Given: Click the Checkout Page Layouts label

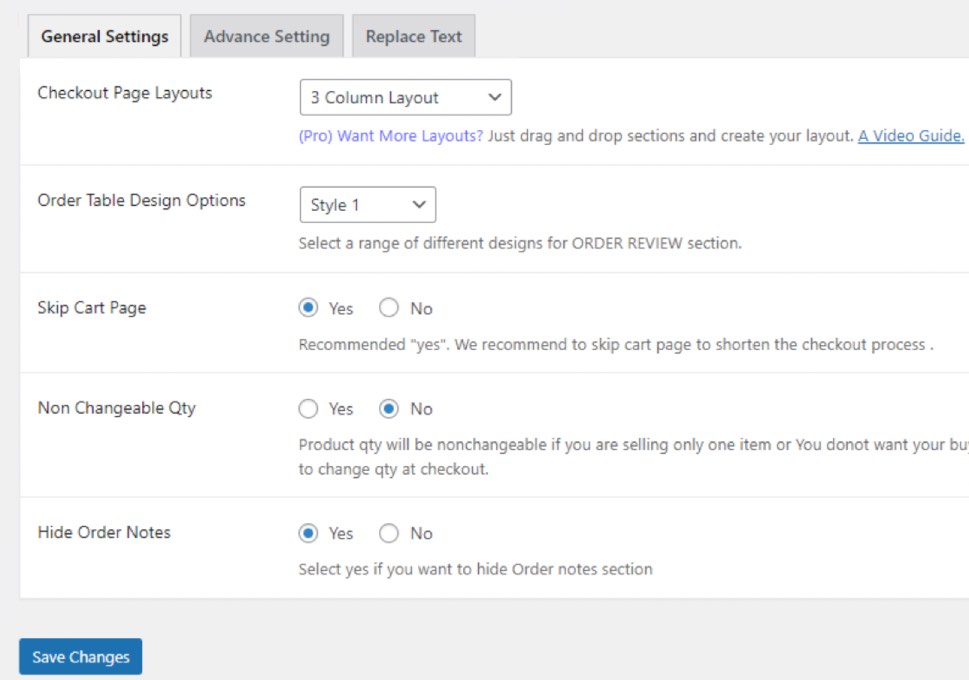Looking at the screenshot, I should 125,93.
